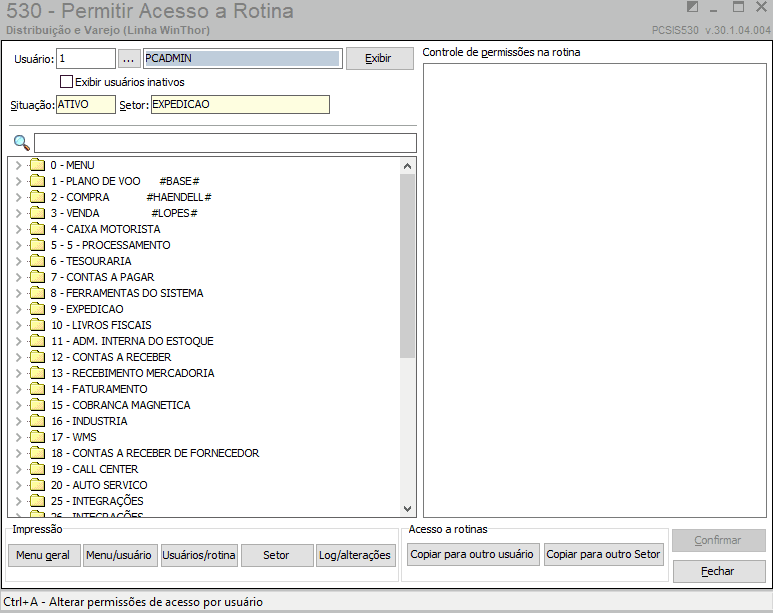Click the Situação field showing ATIVO
Viewport: 773px width, 613px height.
(x=86, y=105)
